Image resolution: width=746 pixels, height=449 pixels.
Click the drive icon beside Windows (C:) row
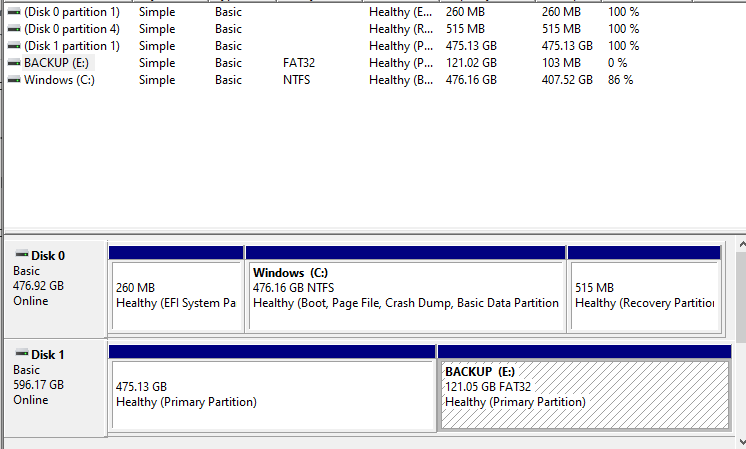pyautogui.click(x=14, y=80)
